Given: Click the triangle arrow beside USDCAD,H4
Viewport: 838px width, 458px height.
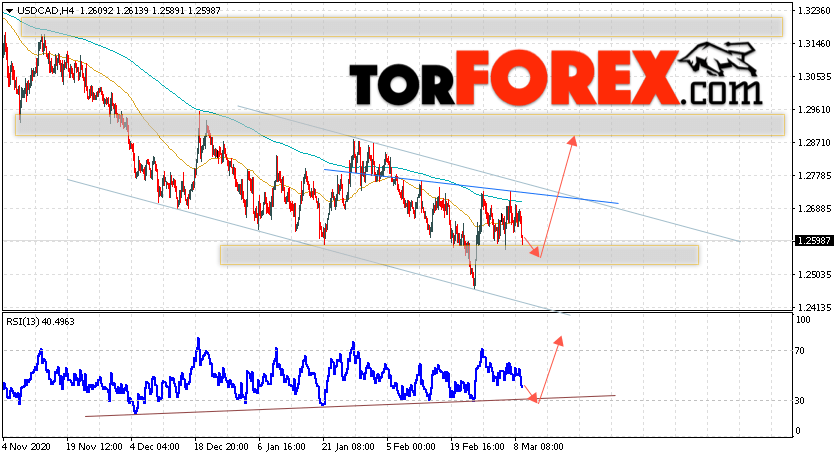Looking at the screenshot, I should point(9,11).
